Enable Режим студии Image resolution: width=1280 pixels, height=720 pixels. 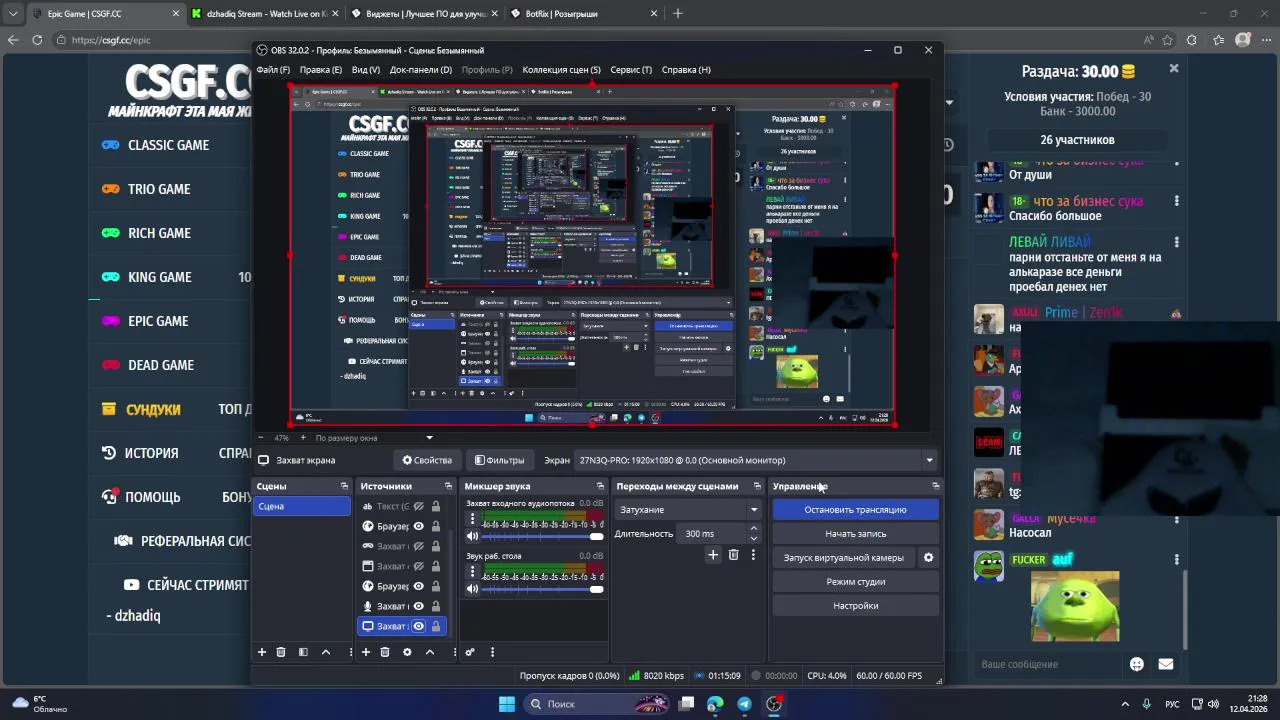click(855, 582)
